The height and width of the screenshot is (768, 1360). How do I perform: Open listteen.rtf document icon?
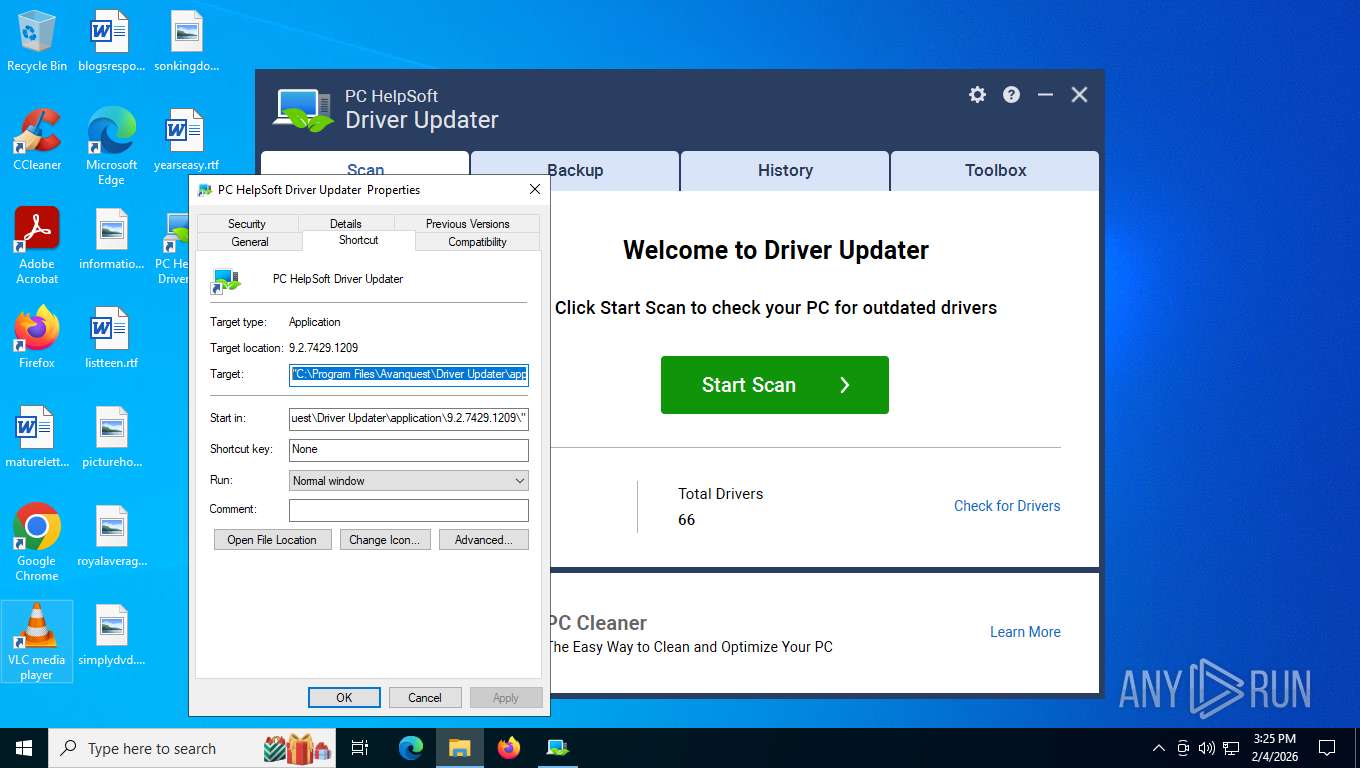tap(111, 338)
